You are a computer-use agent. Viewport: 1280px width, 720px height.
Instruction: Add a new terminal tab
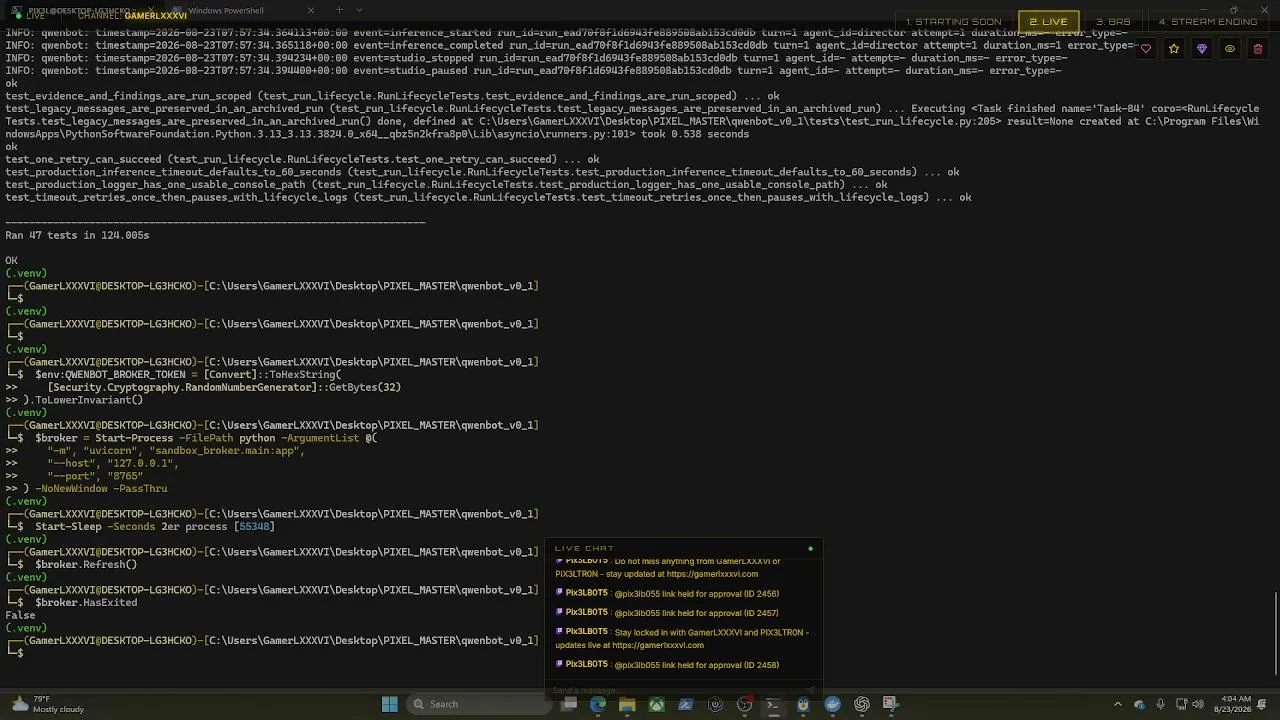(x=339, y=11)
